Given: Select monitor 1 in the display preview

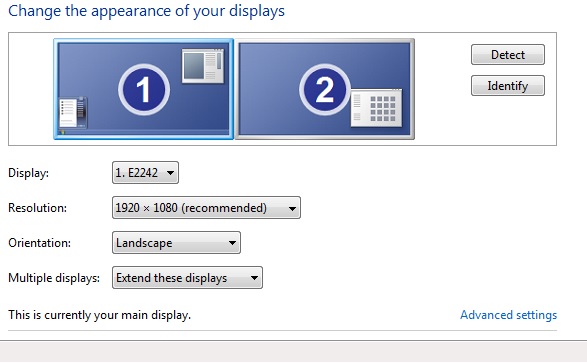Looking at the screenshot, I should 144,89.
